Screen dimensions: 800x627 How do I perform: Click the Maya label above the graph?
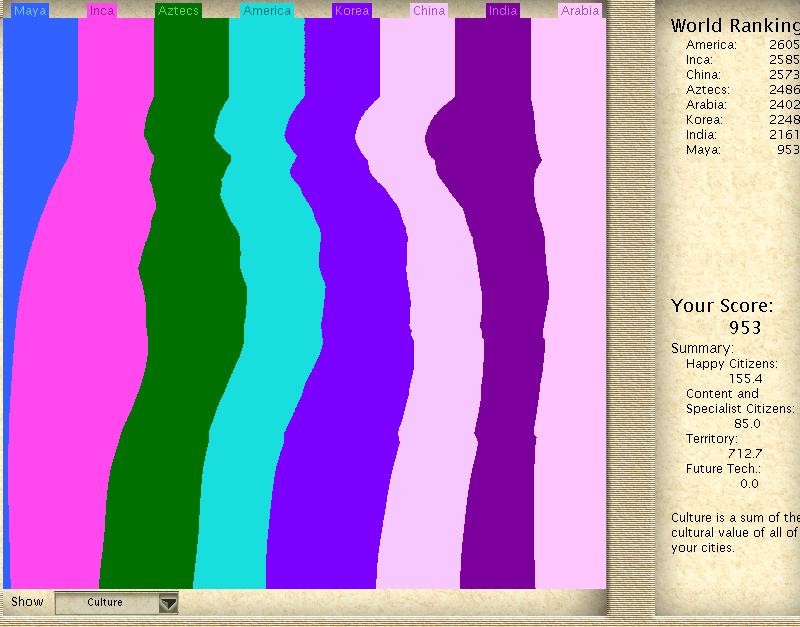pos(29,11)
